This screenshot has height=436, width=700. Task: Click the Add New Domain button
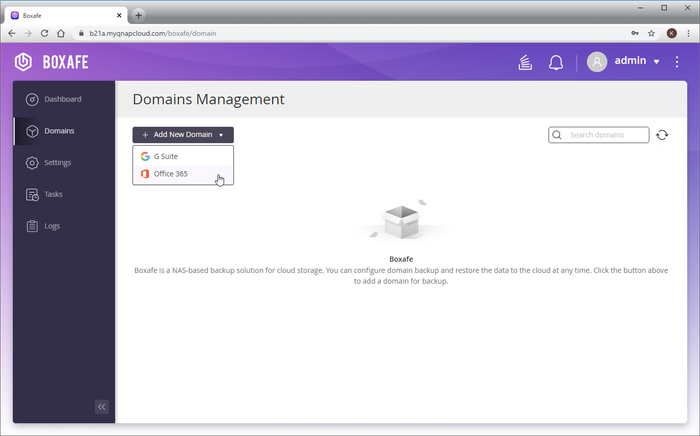[183, 135]
